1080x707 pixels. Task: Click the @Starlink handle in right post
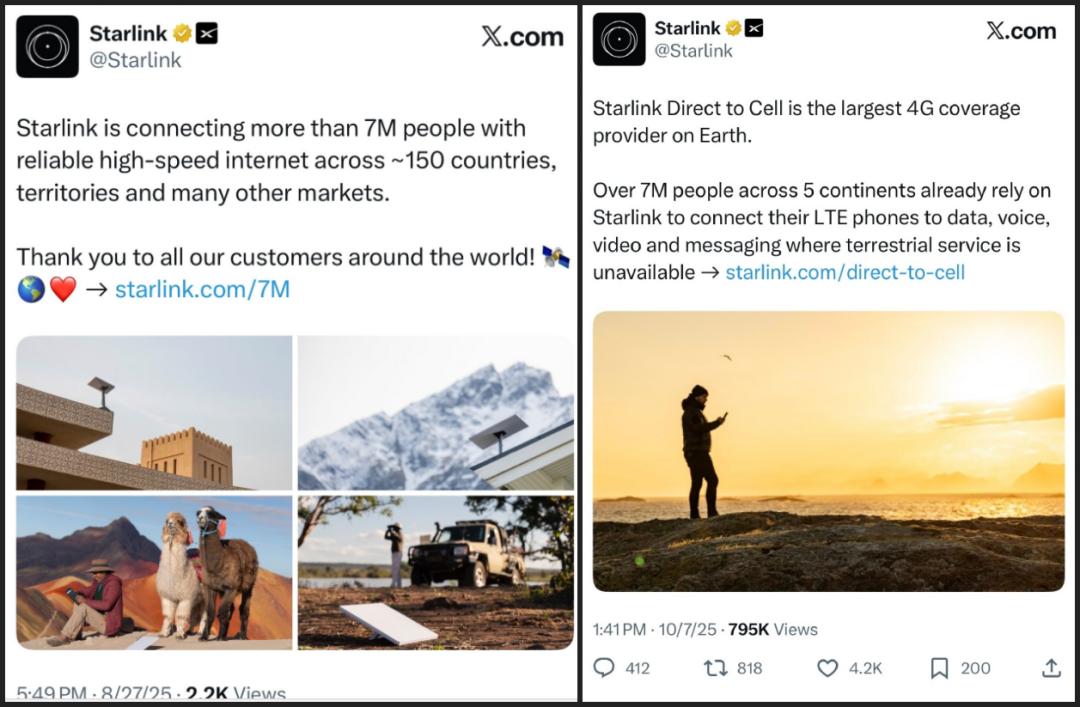(x=693, y=51)
